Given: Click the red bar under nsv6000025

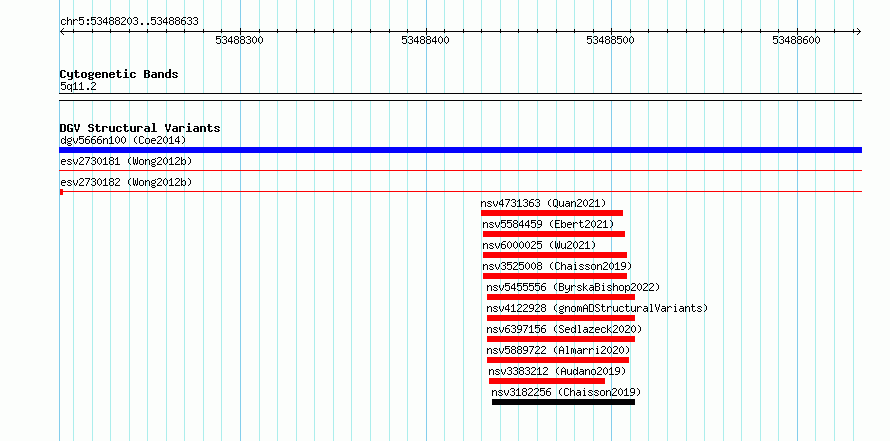Looking at the screenshot, I should (555, 255).
